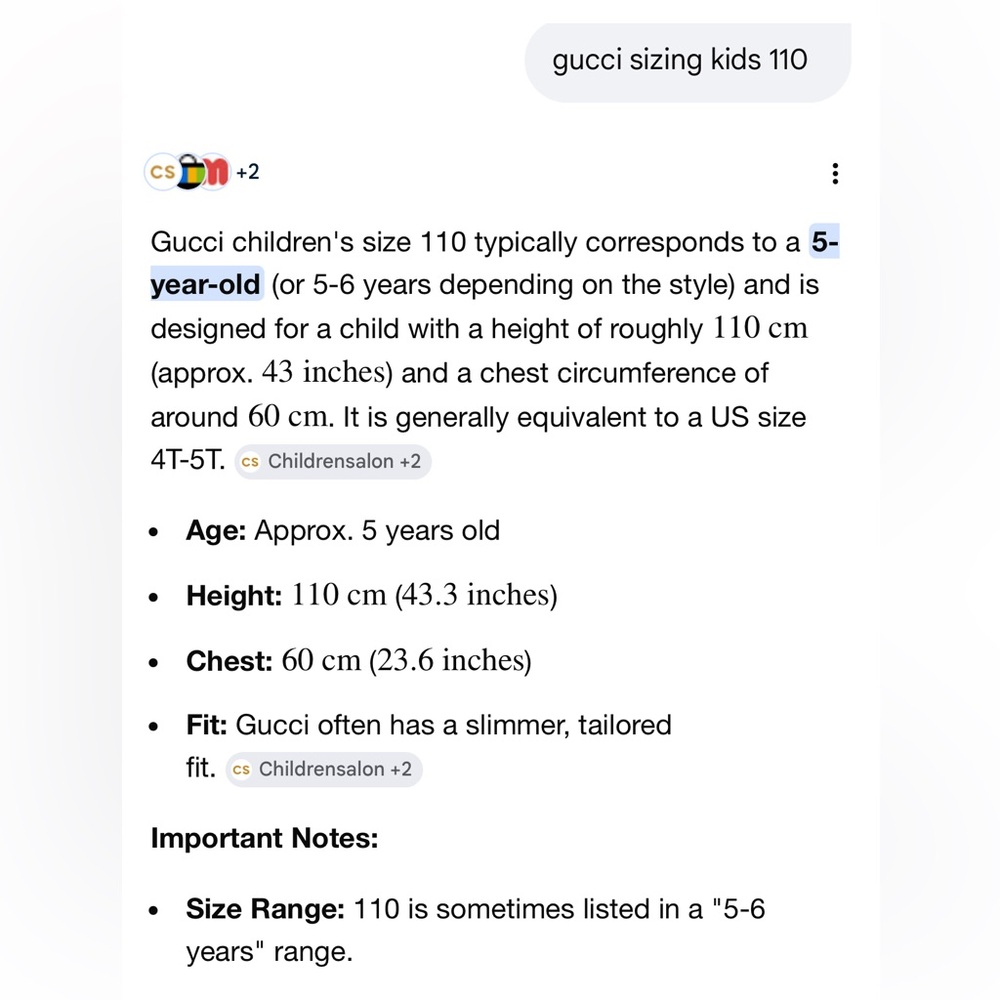
Task: Click the red M source icon
Action: click(216, 172)
